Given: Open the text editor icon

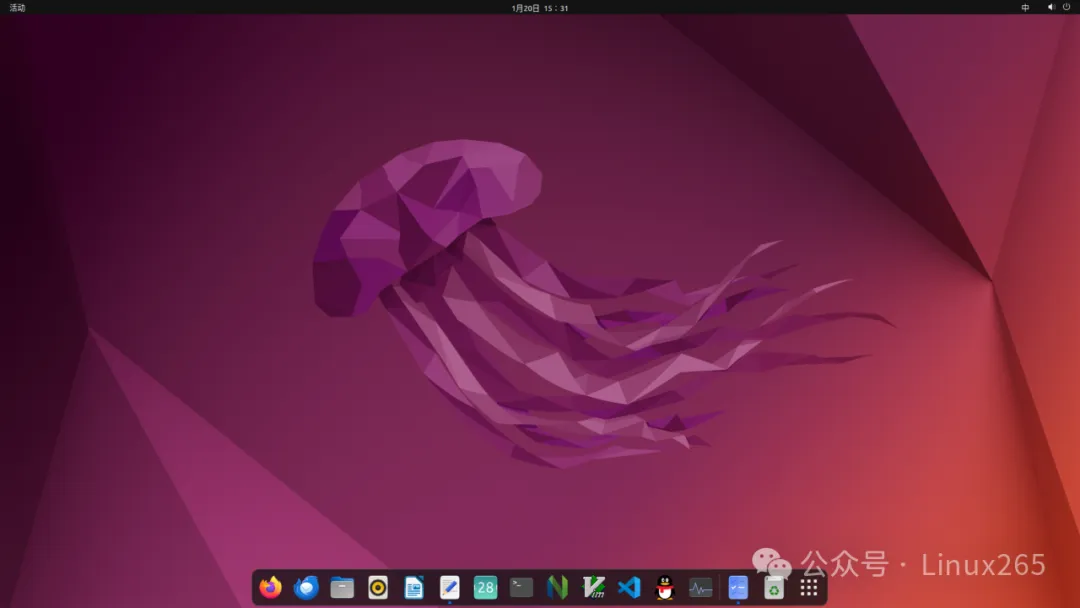Looking at the screenshot, I should pyautogui.click(x=450, y=587).
